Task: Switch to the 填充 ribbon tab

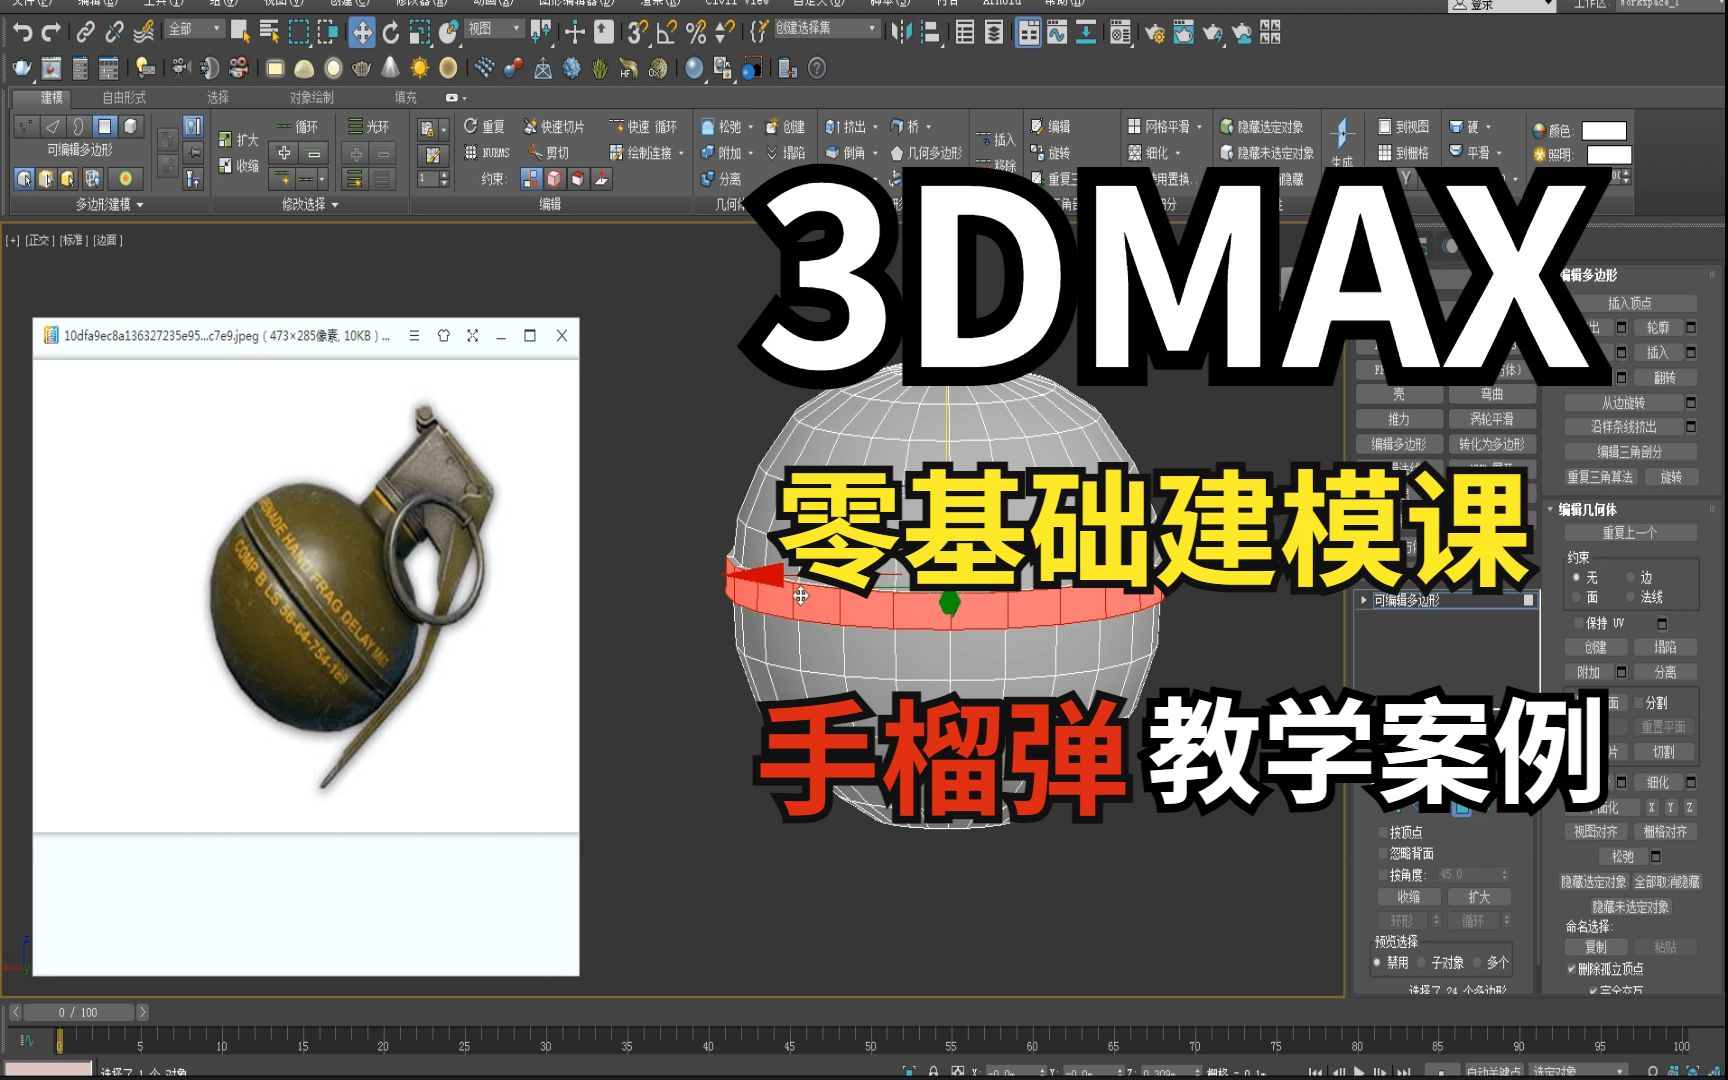Action: 405,97
